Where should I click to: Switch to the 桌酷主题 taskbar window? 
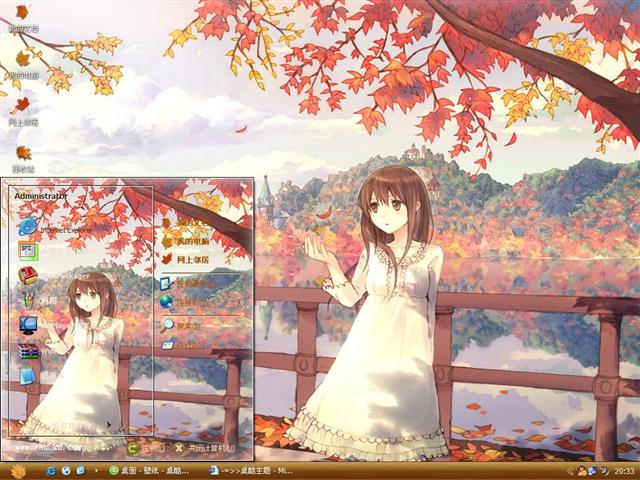coord(251,471)
